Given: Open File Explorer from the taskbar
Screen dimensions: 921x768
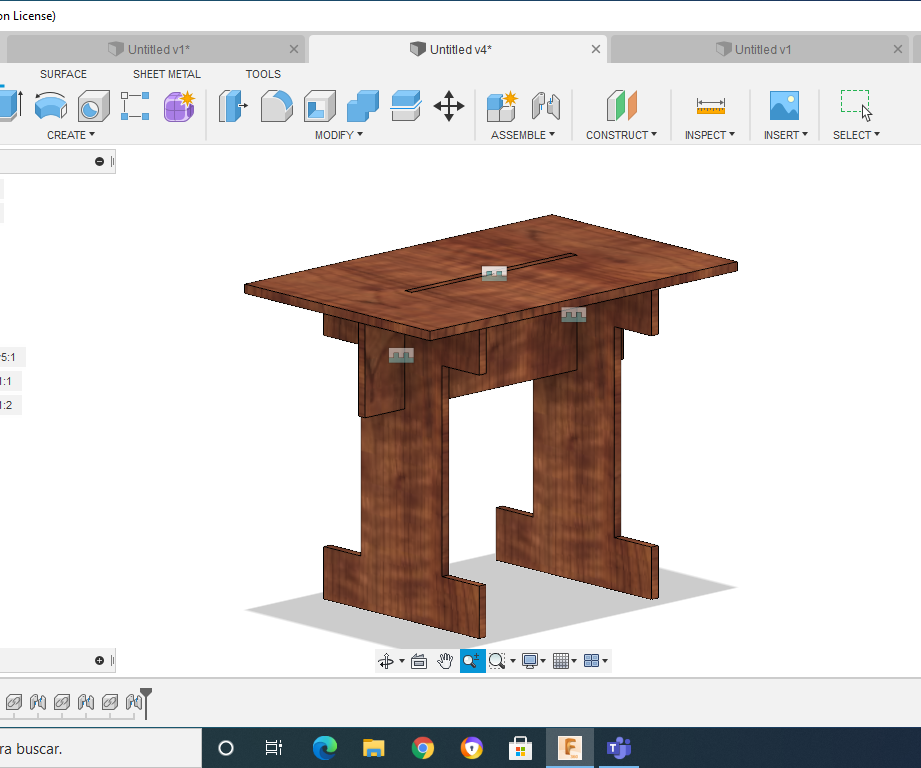Looking at the screenshot, I should pos(374,748).
